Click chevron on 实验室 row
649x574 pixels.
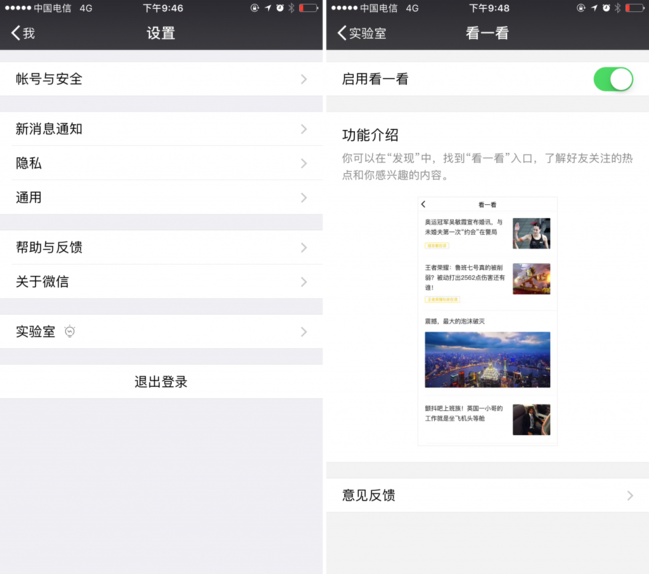[304, 331]
